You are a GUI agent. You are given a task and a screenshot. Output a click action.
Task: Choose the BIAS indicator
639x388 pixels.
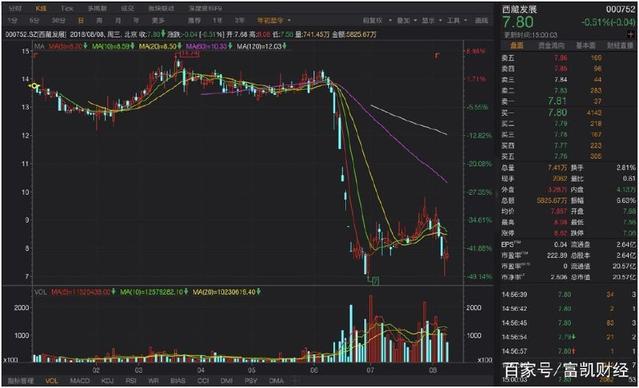tap(178, 381)
